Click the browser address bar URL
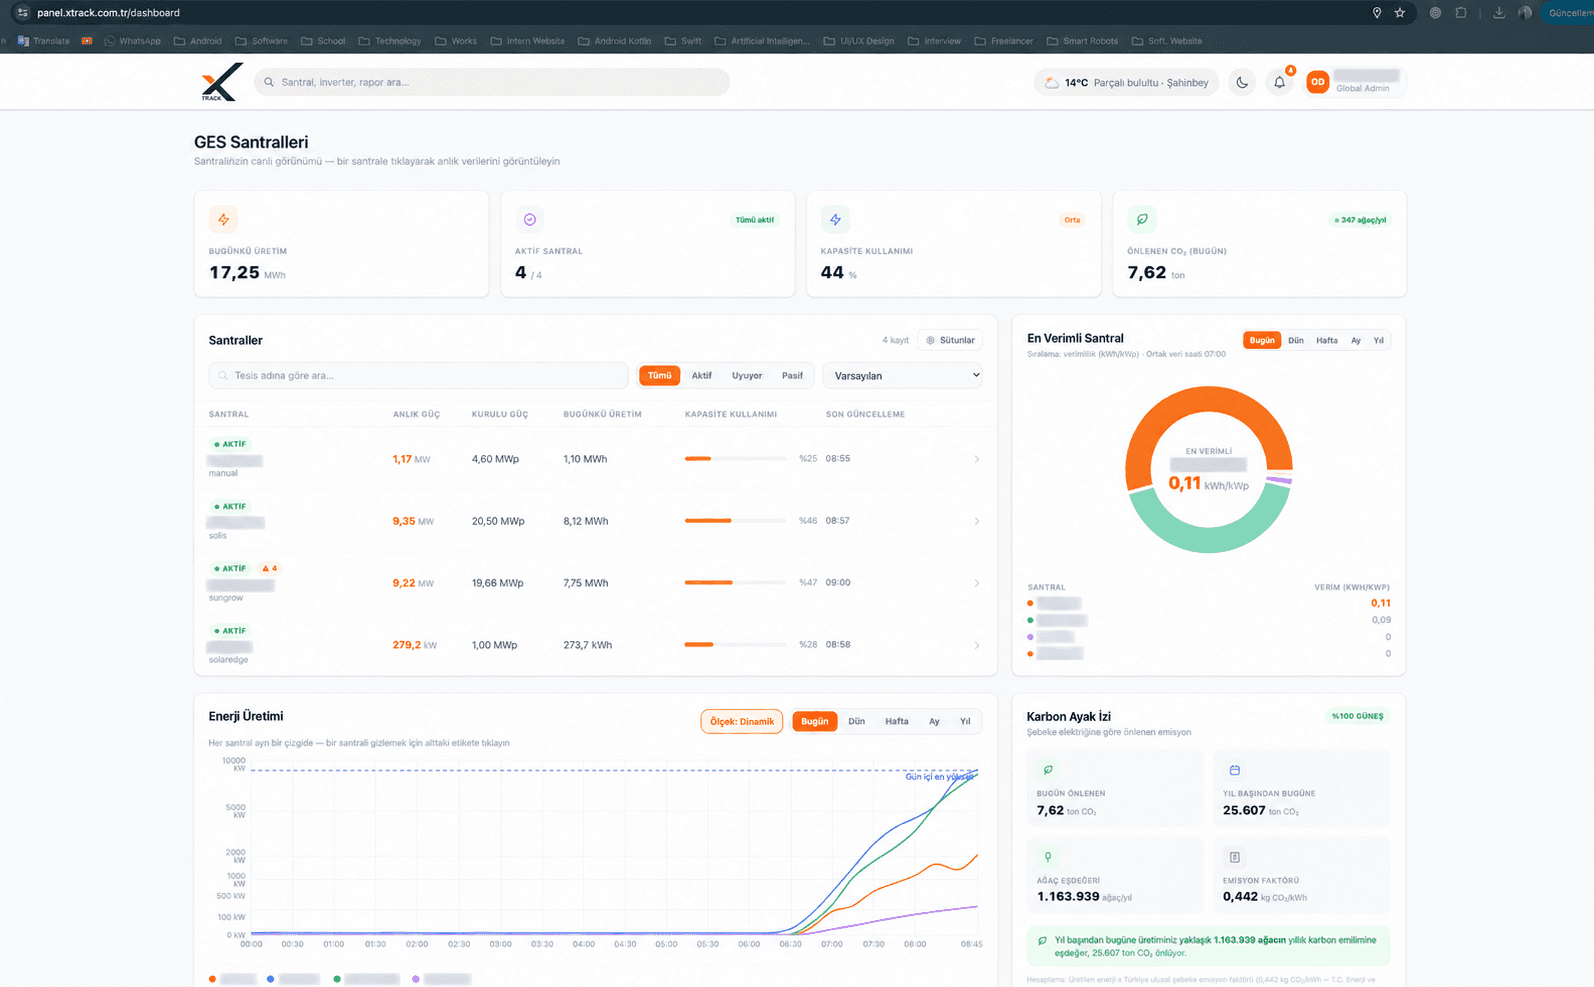The width and height of the screenshot is (1594, 987). [x=108, y=13]
